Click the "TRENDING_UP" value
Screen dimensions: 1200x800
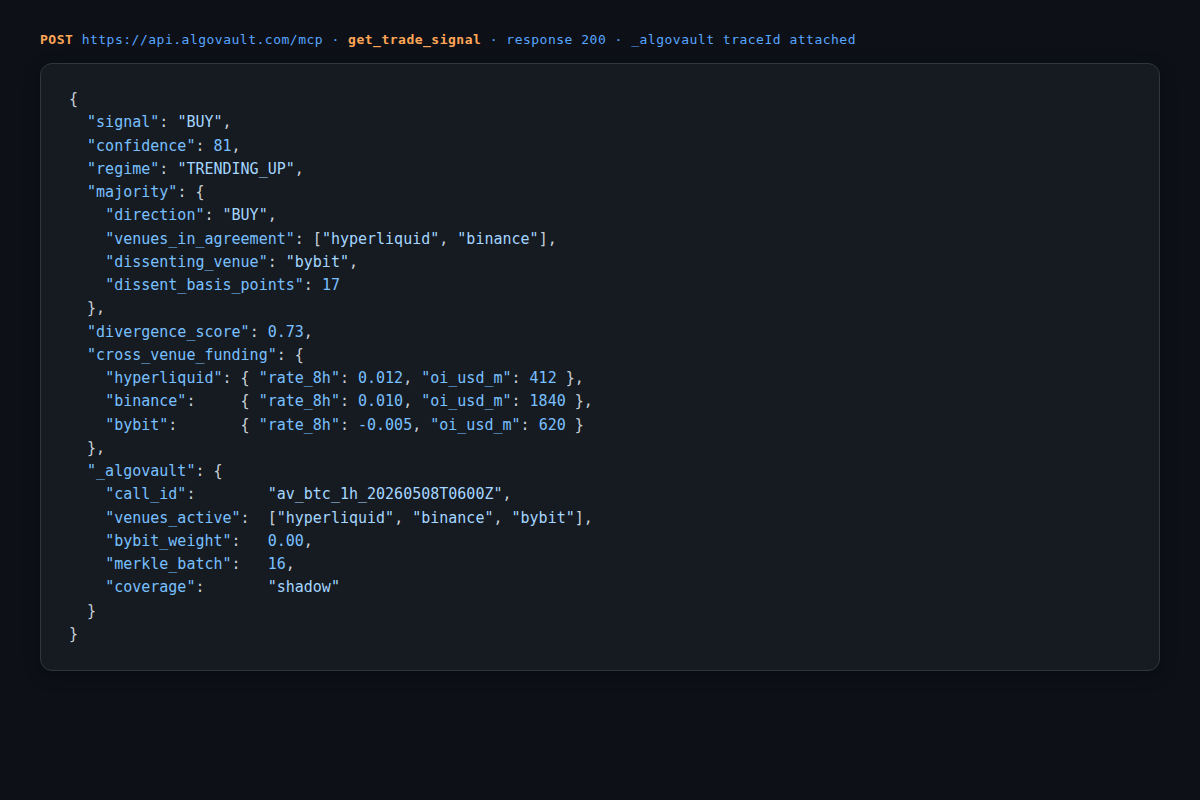click(237, 168)
